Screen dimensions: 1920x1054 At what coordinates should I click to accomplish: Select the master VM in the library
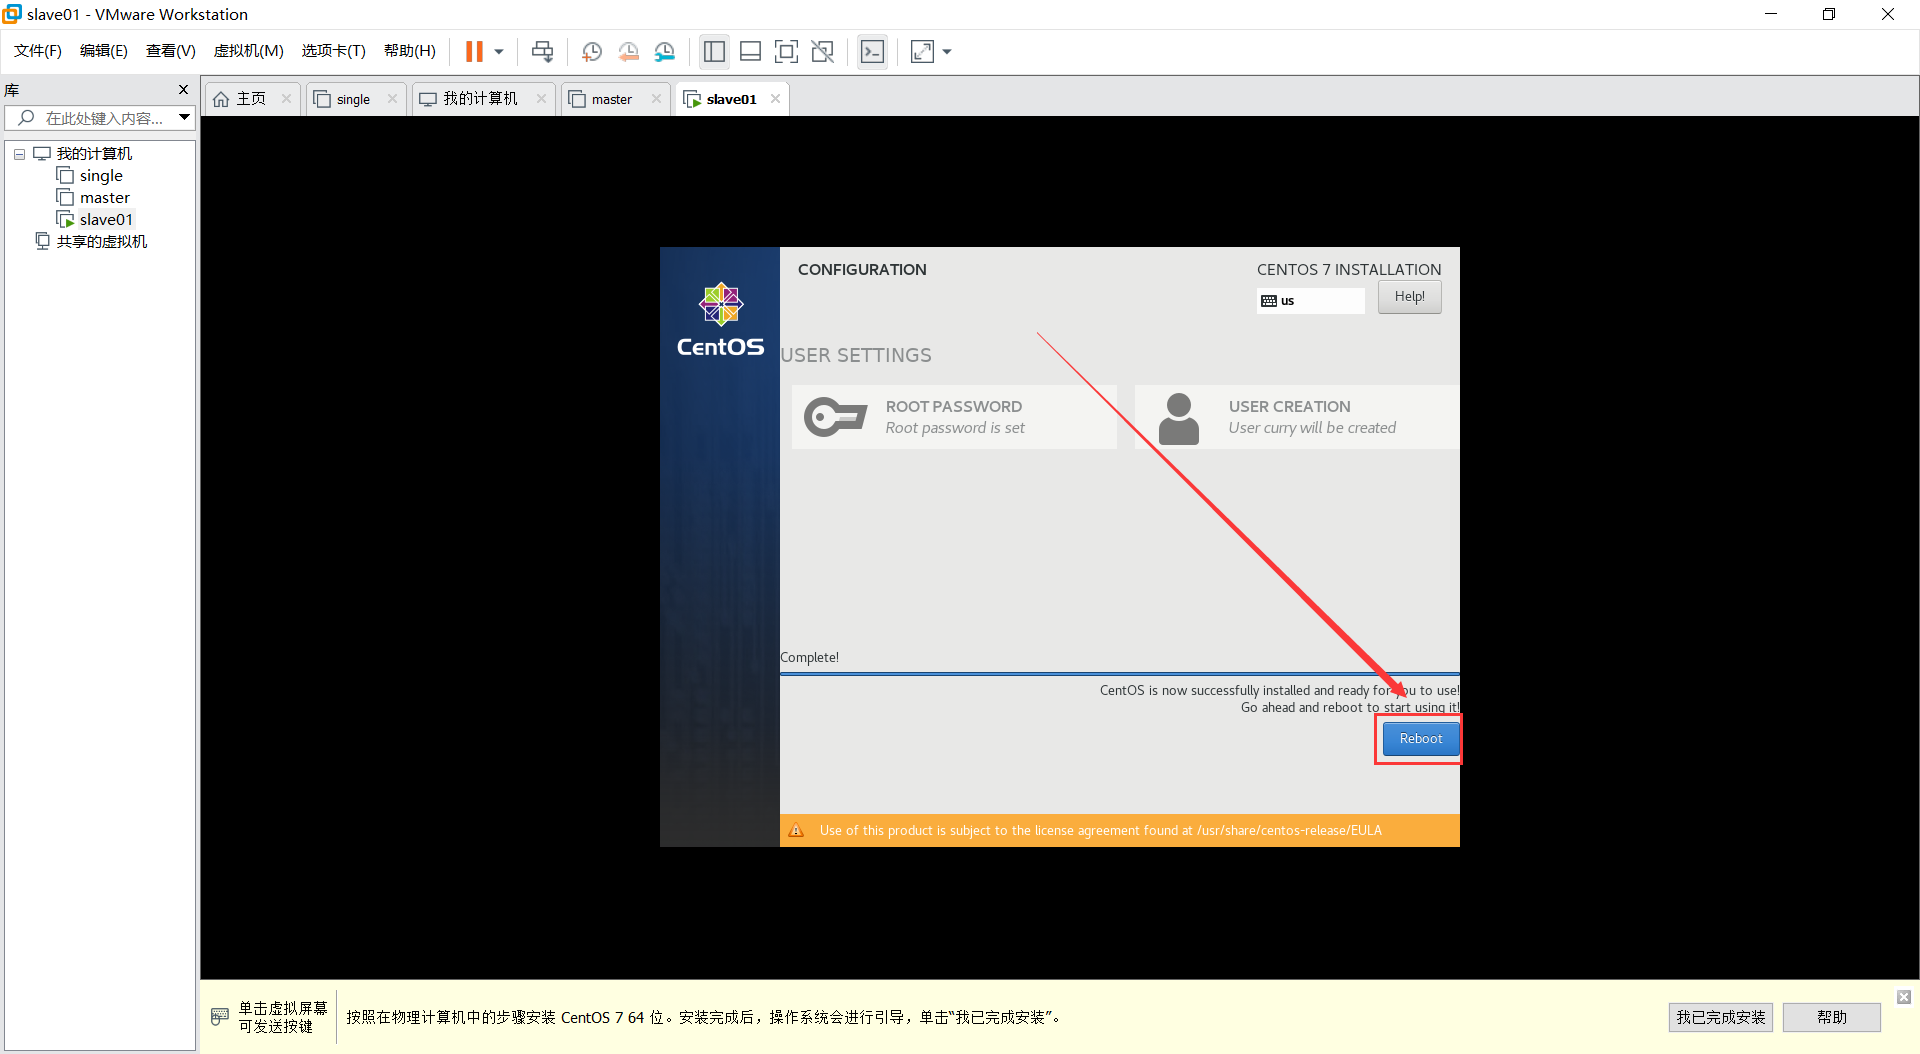[x=105, y=198]
